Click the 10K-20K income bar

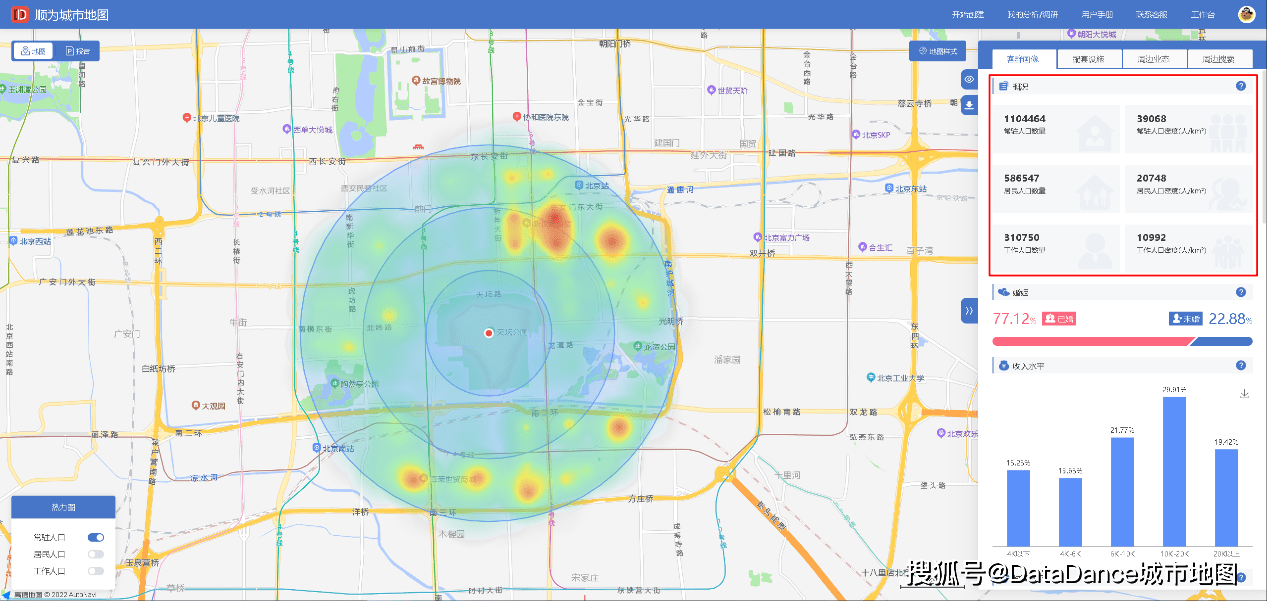(x=1175, y=471)
